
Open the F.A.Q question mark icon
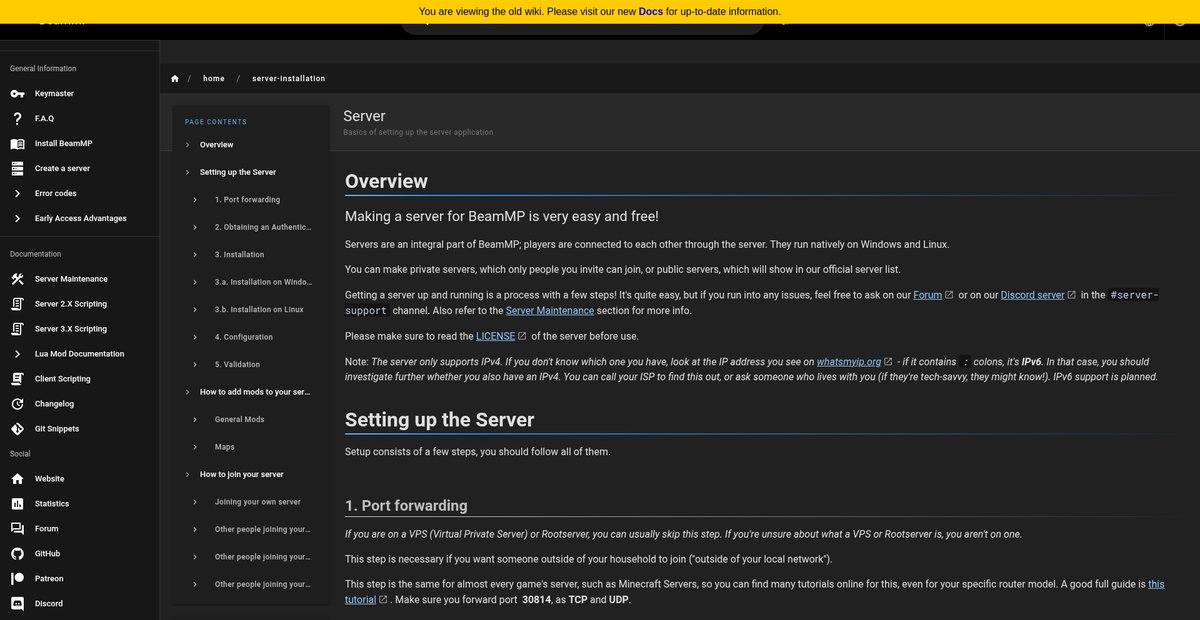[17, 119]
